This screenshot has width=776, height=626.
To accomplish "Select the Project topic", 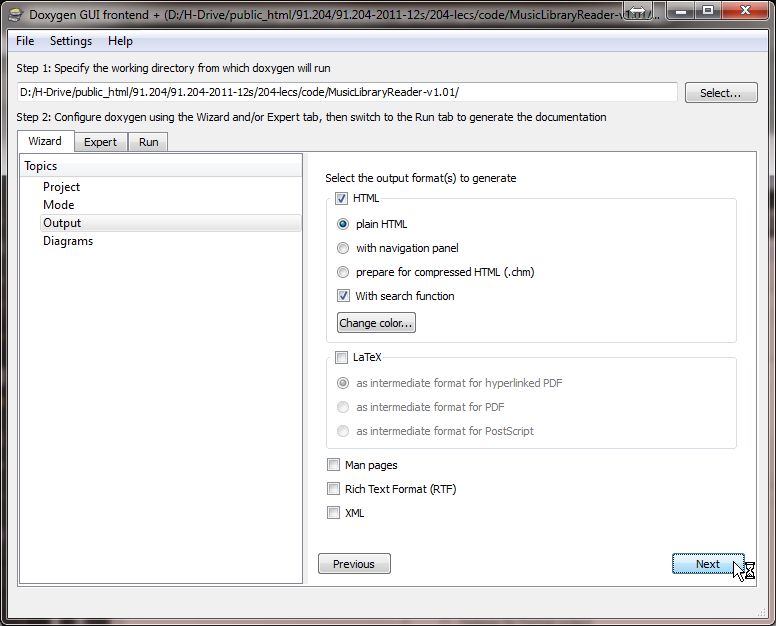I will [x=61, y=187].
